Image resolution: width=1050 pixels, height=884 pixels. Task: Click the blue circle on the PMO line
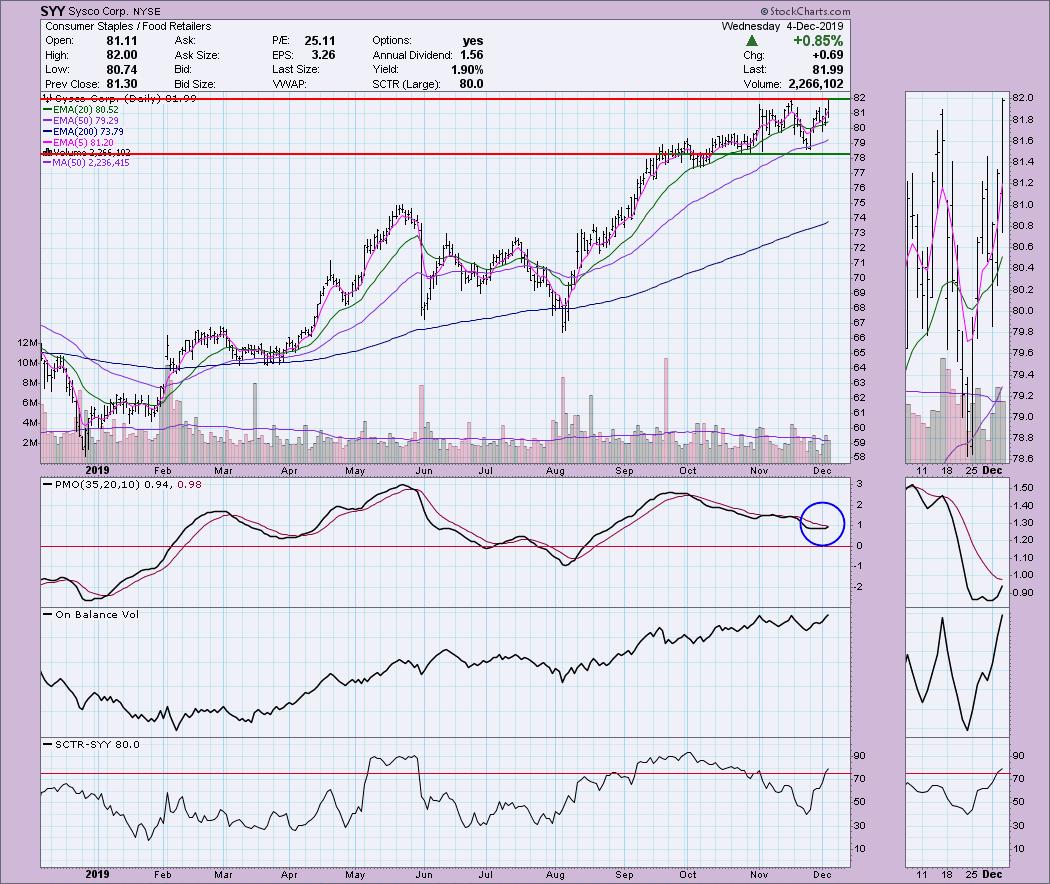click(822, 524)
